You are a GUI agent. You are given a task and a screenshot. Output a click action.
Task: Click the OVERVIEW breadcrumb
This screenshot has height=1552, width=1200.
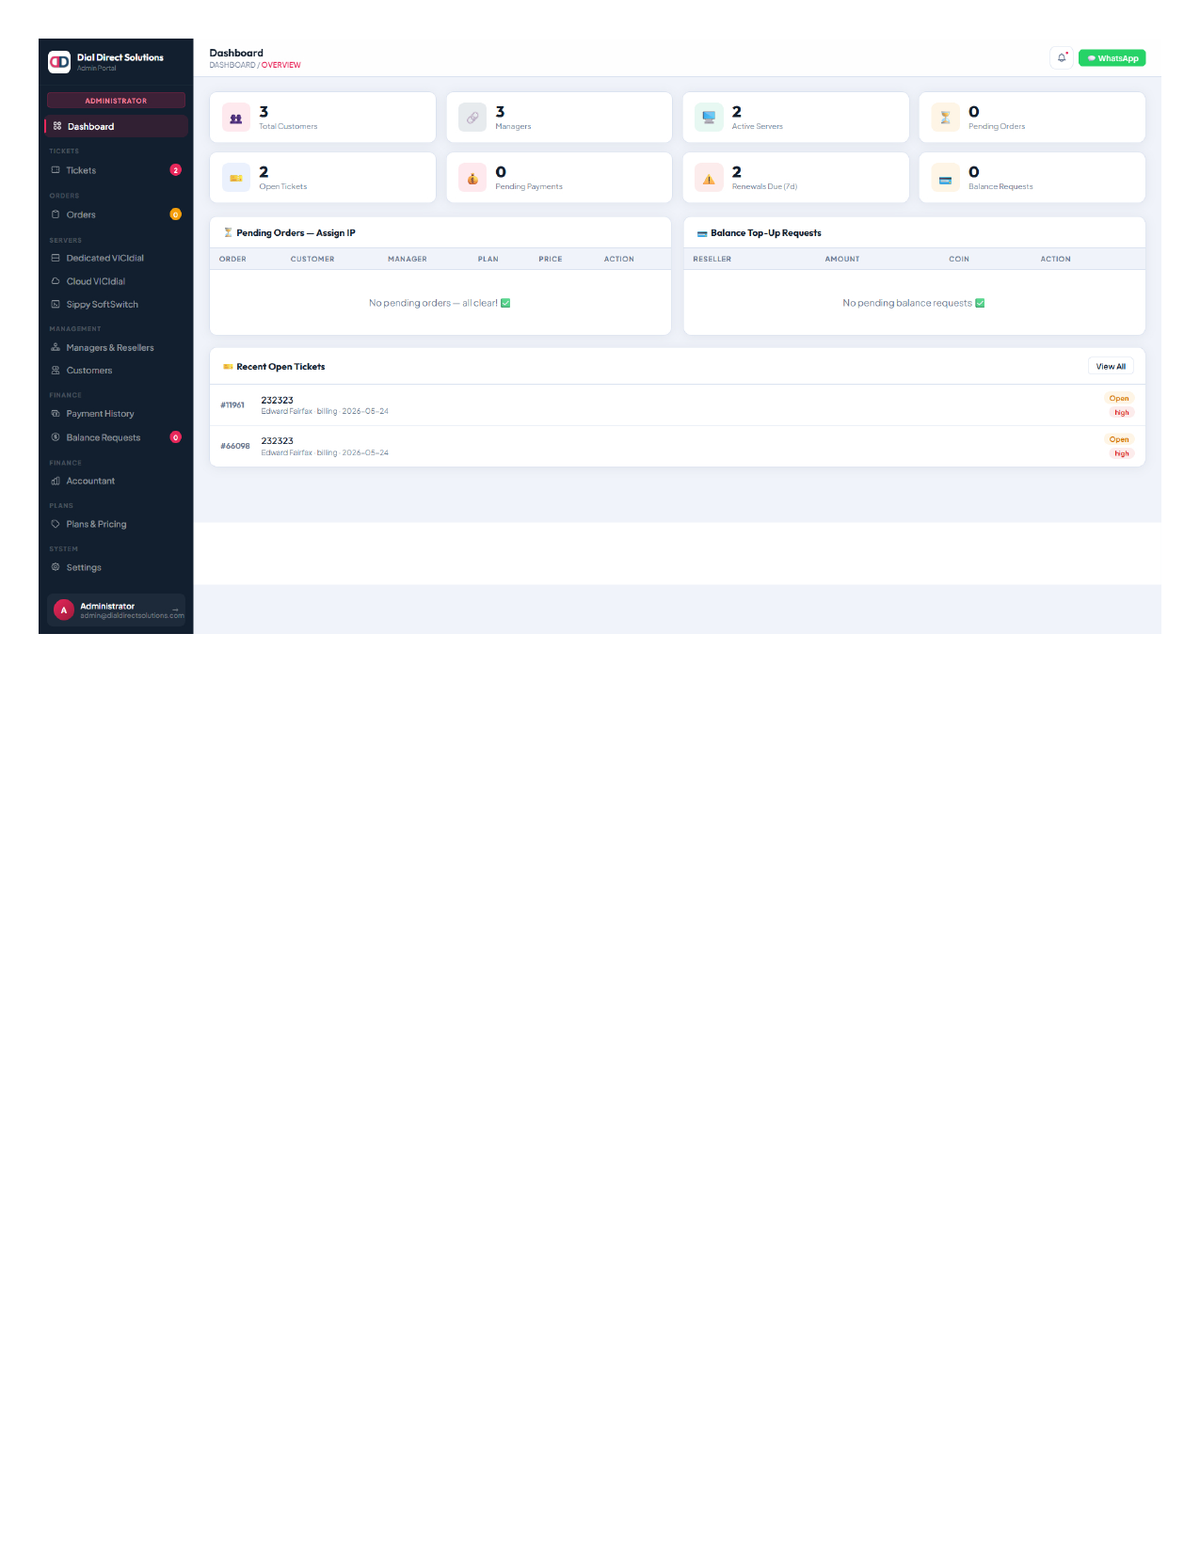[281, 65]
